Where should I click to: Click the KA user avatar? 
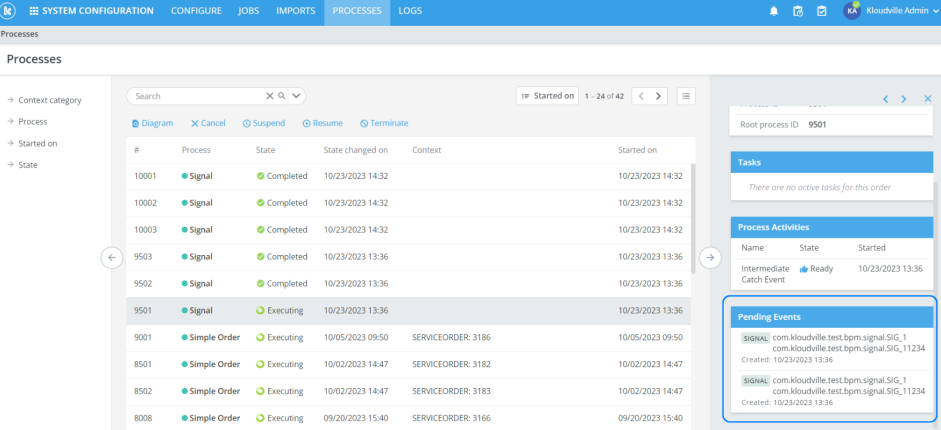(852, 11)
